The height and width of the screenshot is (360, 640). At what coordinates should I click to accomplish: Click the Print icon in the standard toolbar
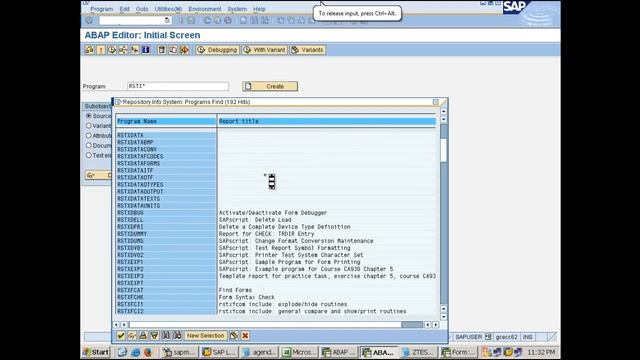(243, 20)
